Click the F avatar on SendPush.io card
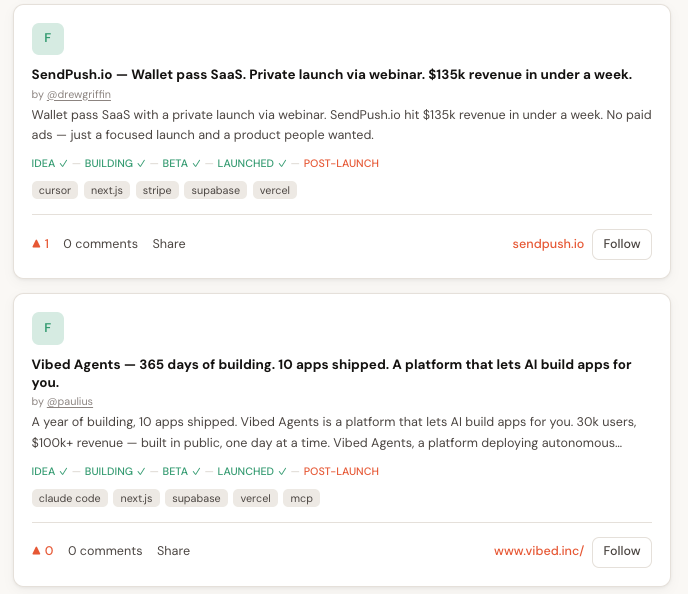The image size is (688, 594). [48, 38]
